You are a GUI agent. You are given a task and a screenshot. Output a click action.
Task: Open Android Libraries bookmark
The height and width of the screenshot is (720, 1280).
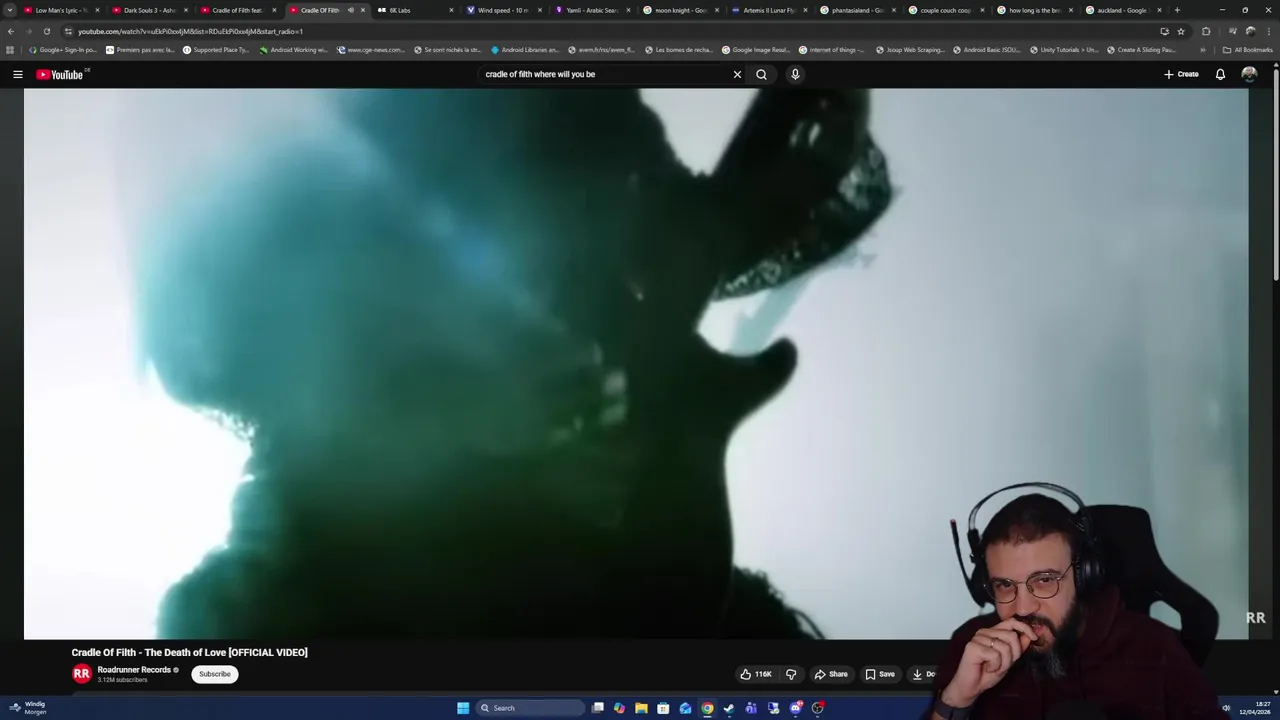pos(525,49)
